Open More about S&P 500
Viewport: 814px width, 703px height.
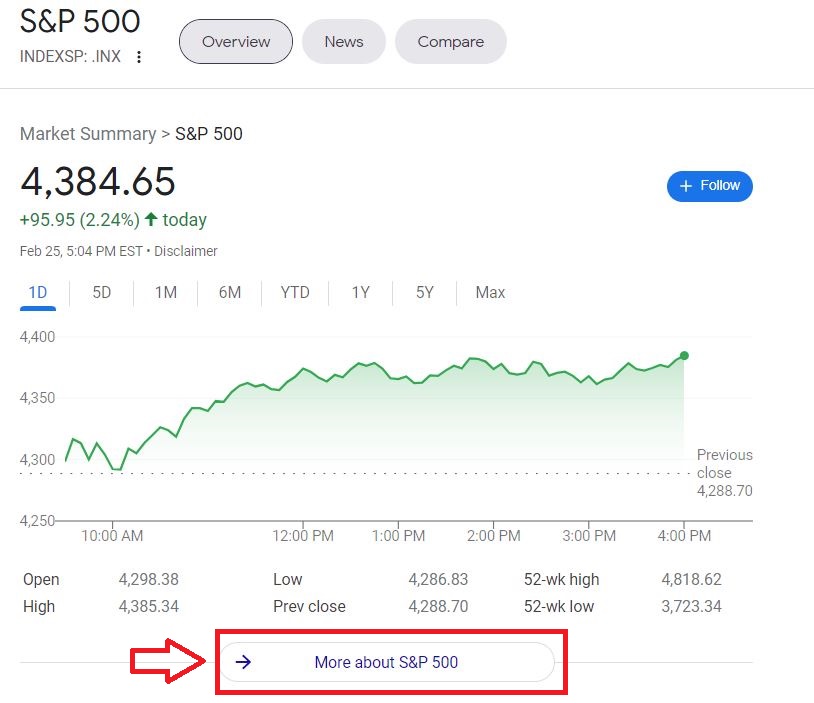[x=388, y=662]
